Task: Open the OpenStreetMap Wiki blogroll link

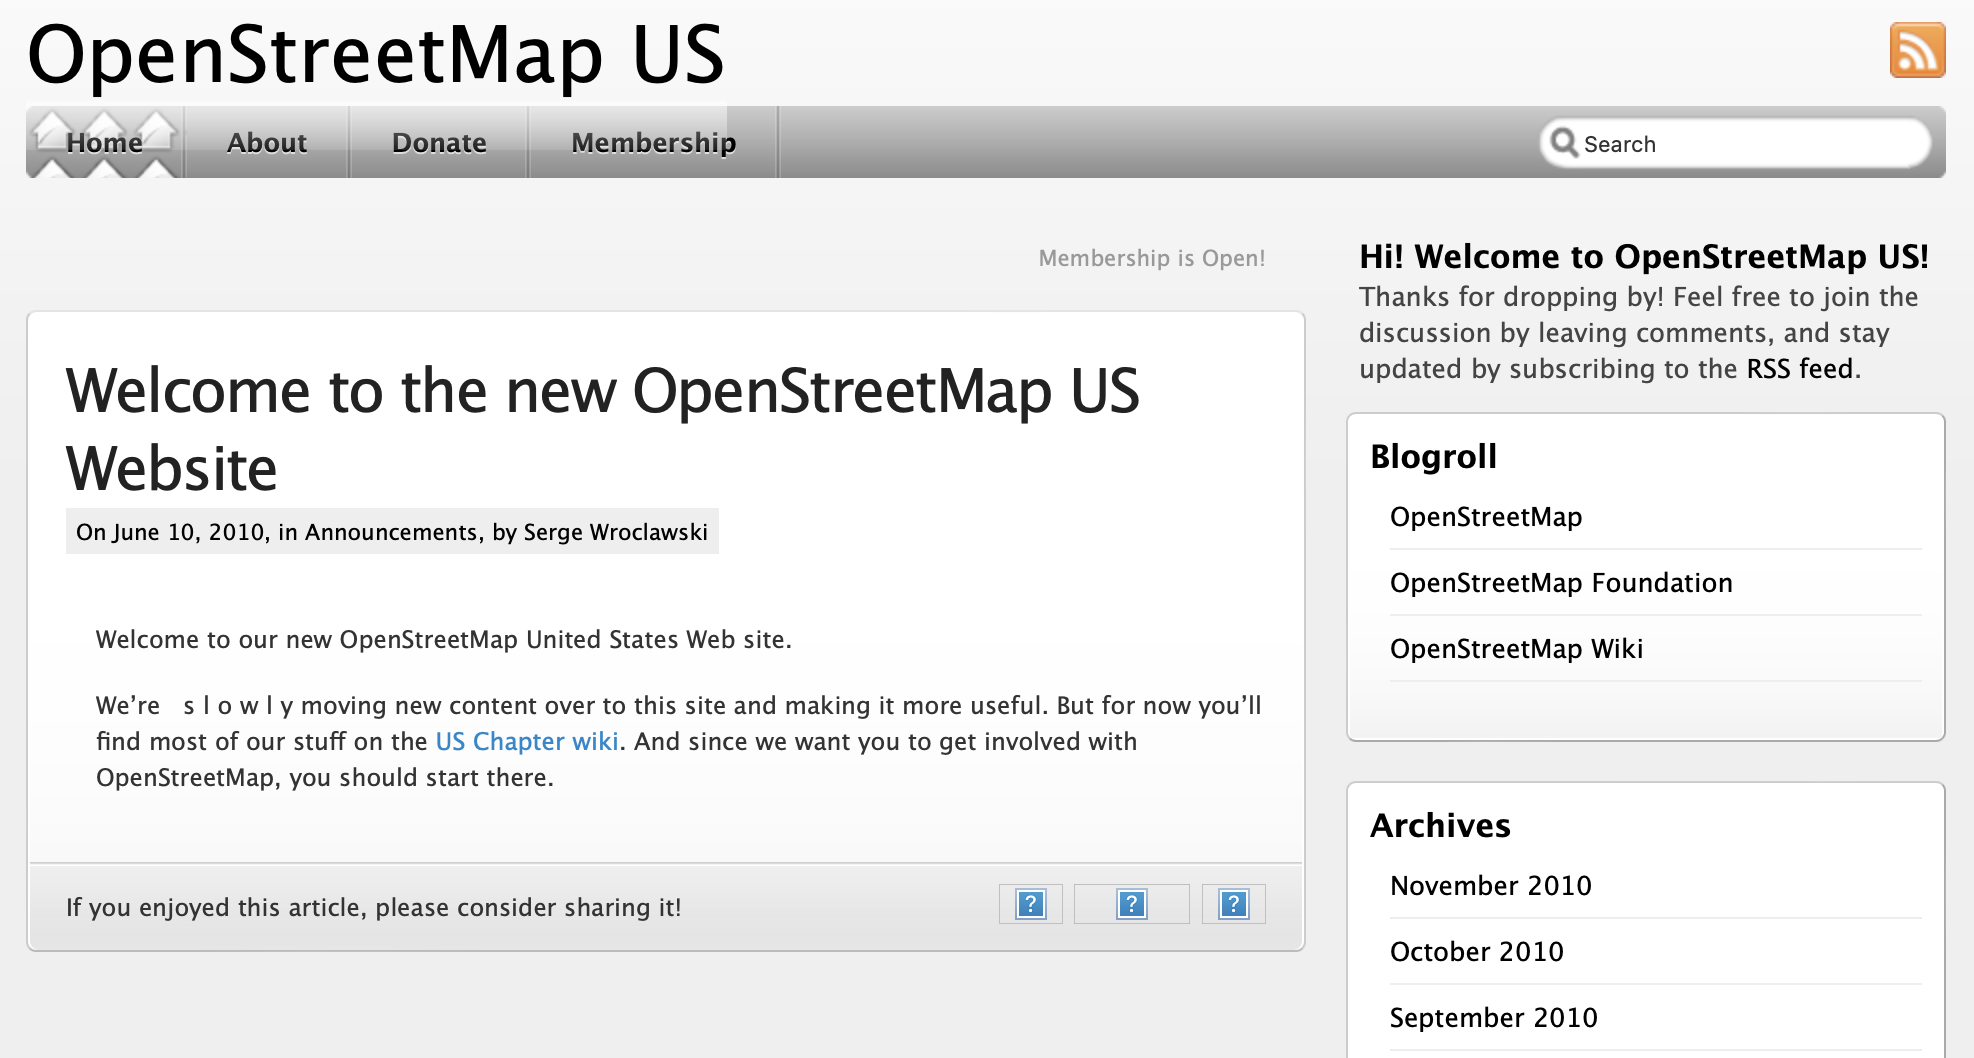Action: click(1516, 649)
